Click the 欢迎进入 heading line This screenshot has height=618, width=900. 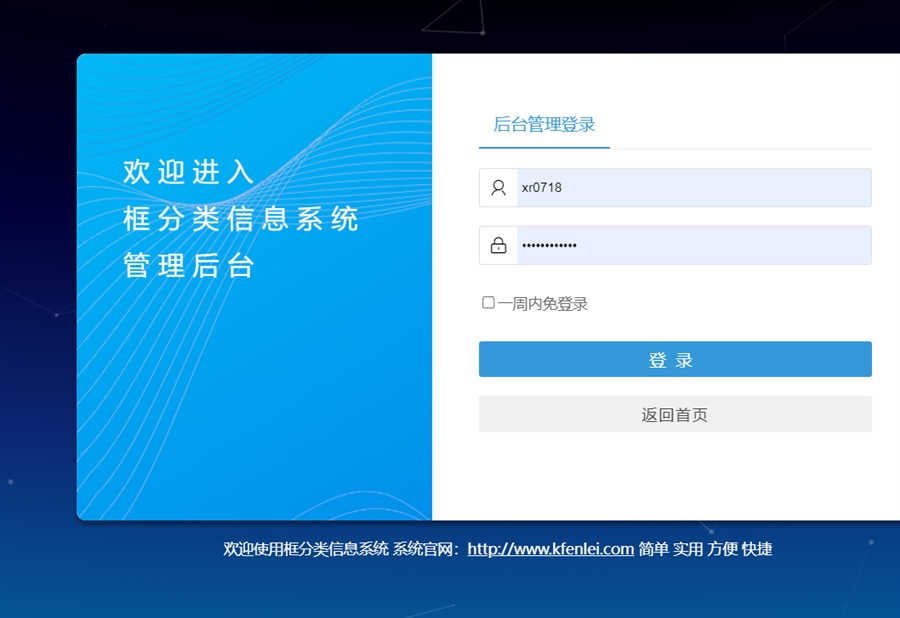click(x=189, y=171)
